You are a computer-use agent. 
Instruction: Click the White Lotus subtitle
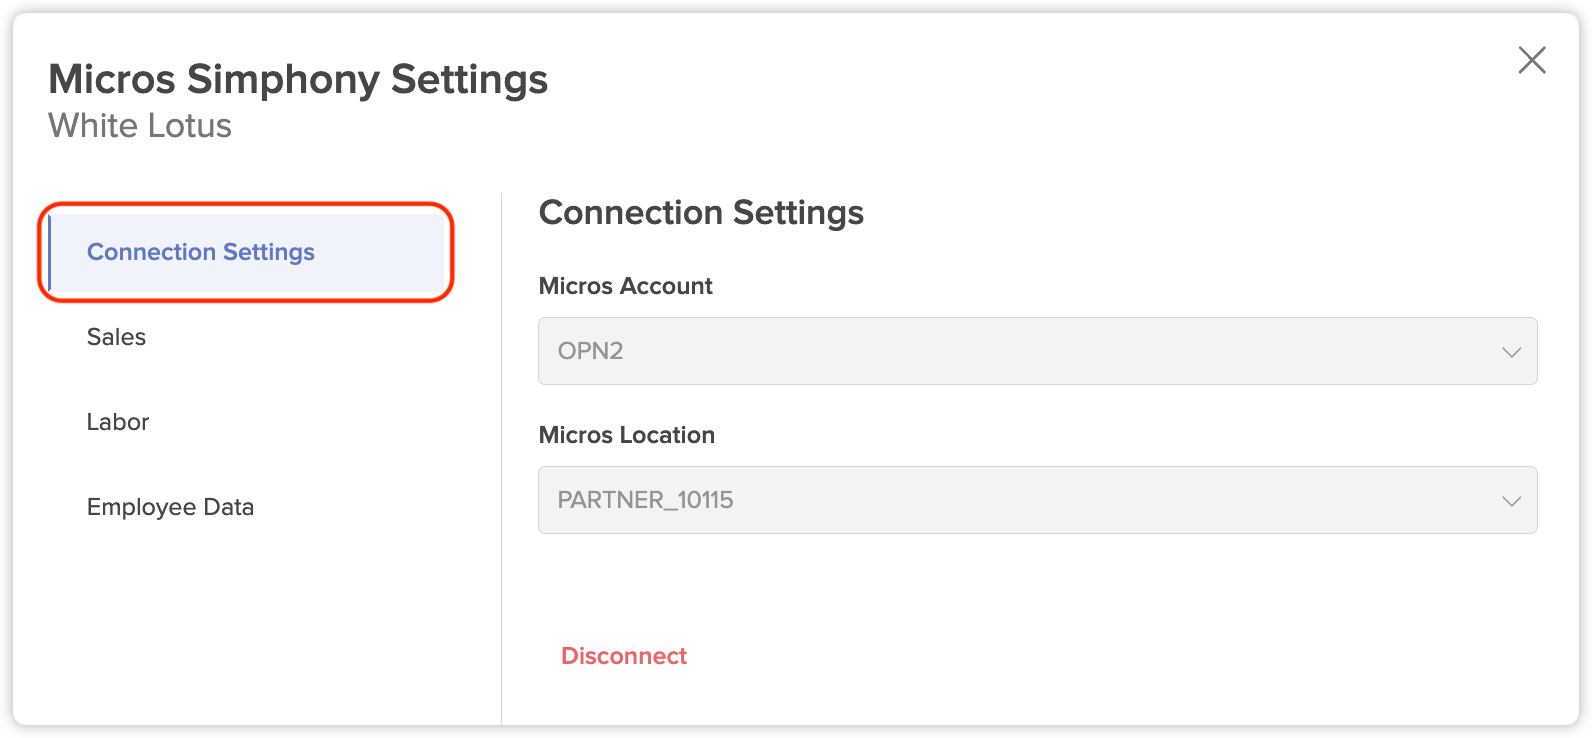click(140, 126)
